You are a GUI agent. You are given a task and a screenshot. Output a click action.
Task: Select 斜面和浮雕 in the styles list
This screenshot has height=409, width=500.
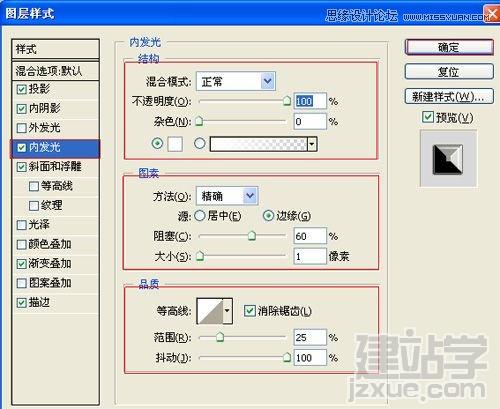coord(55,166)
